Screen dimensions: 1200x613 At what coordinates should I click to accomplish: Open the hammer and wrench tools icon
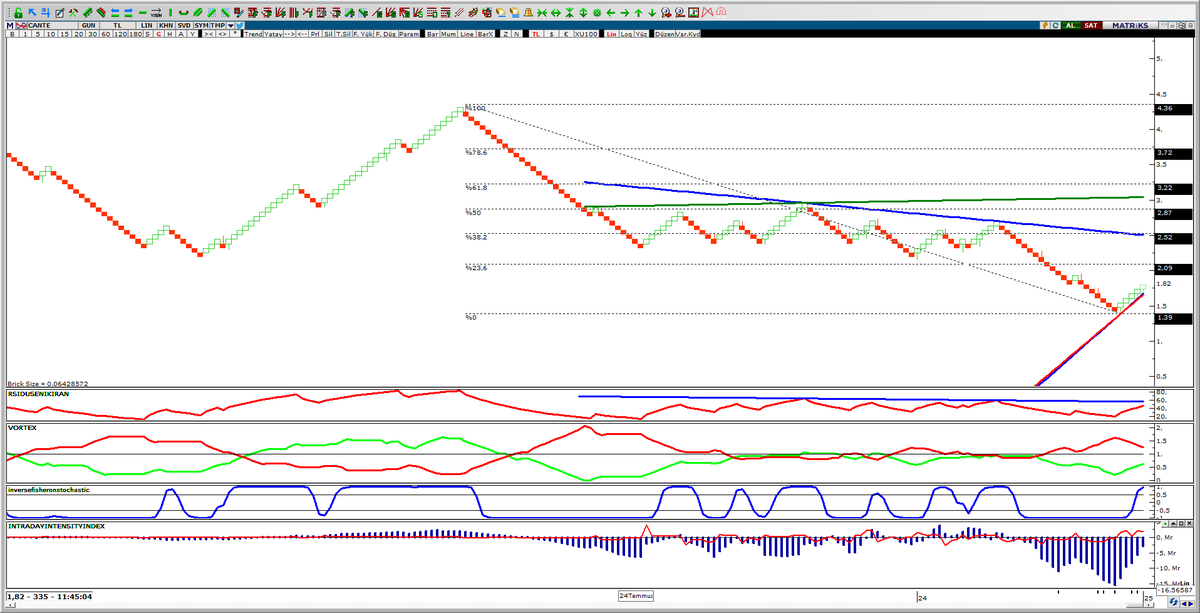(73, 13)
